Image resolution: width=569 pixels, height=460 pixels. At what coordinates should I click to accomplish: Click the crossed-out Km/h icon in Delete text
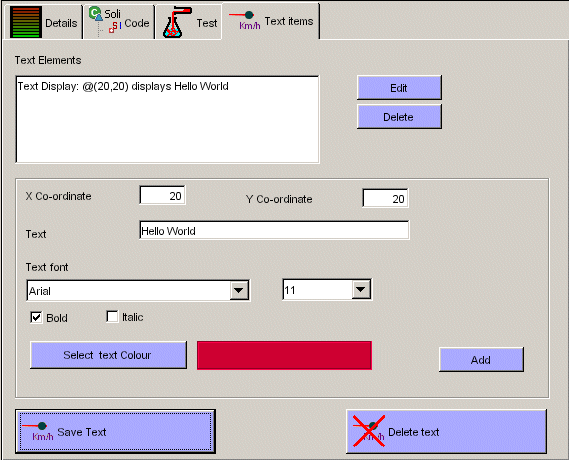pyautogui.click(x=369, y=431)
